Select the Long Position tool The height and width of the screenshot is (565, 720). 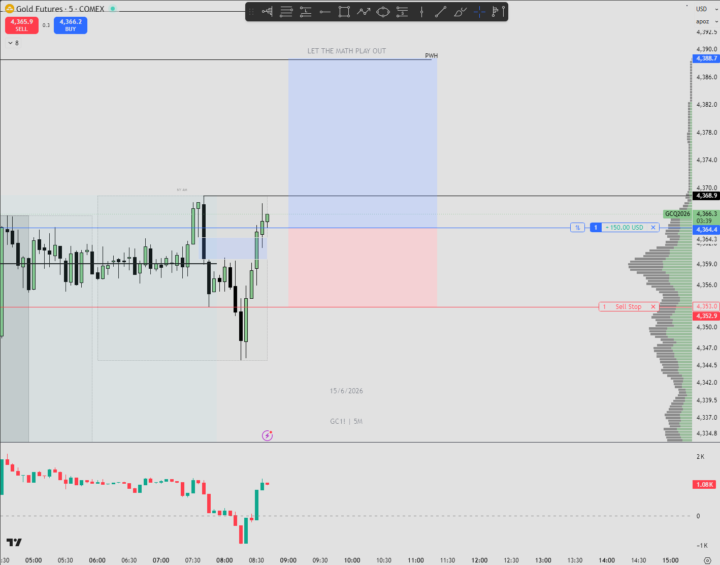(x=305, y=12)
